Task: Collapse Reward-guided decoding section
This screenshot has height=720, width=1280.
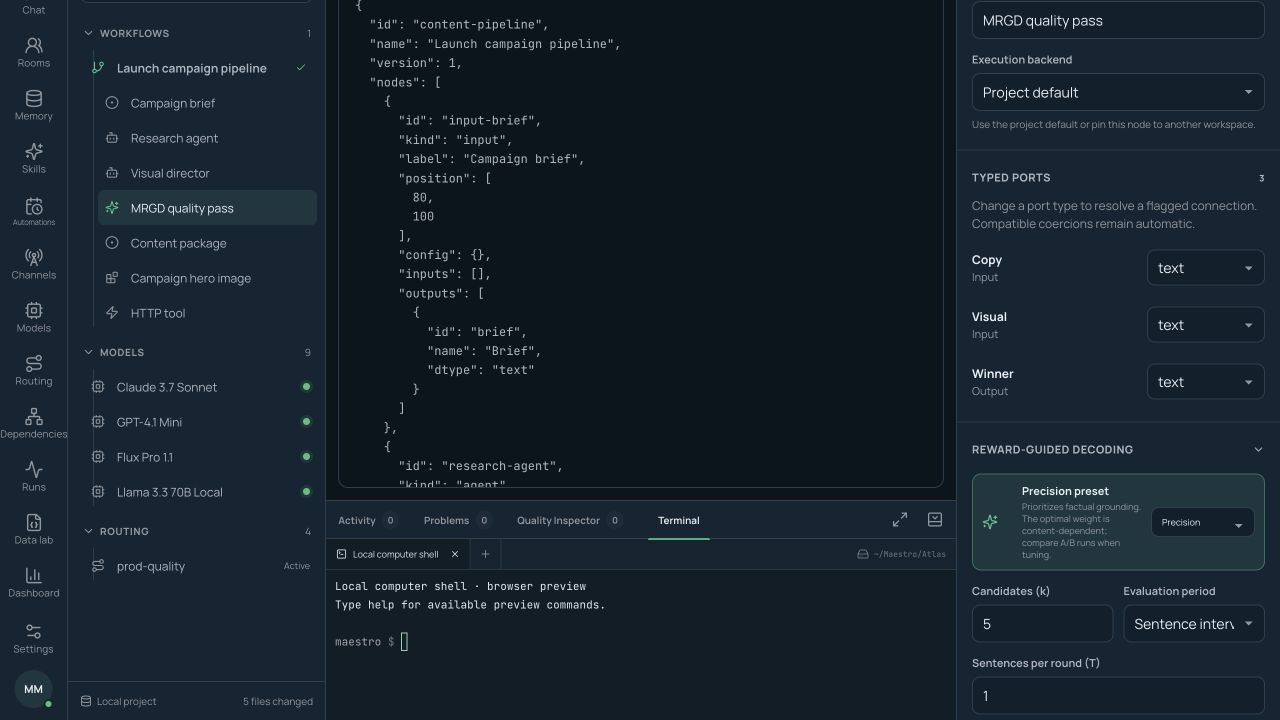Action: click(x=1258, y=449)
